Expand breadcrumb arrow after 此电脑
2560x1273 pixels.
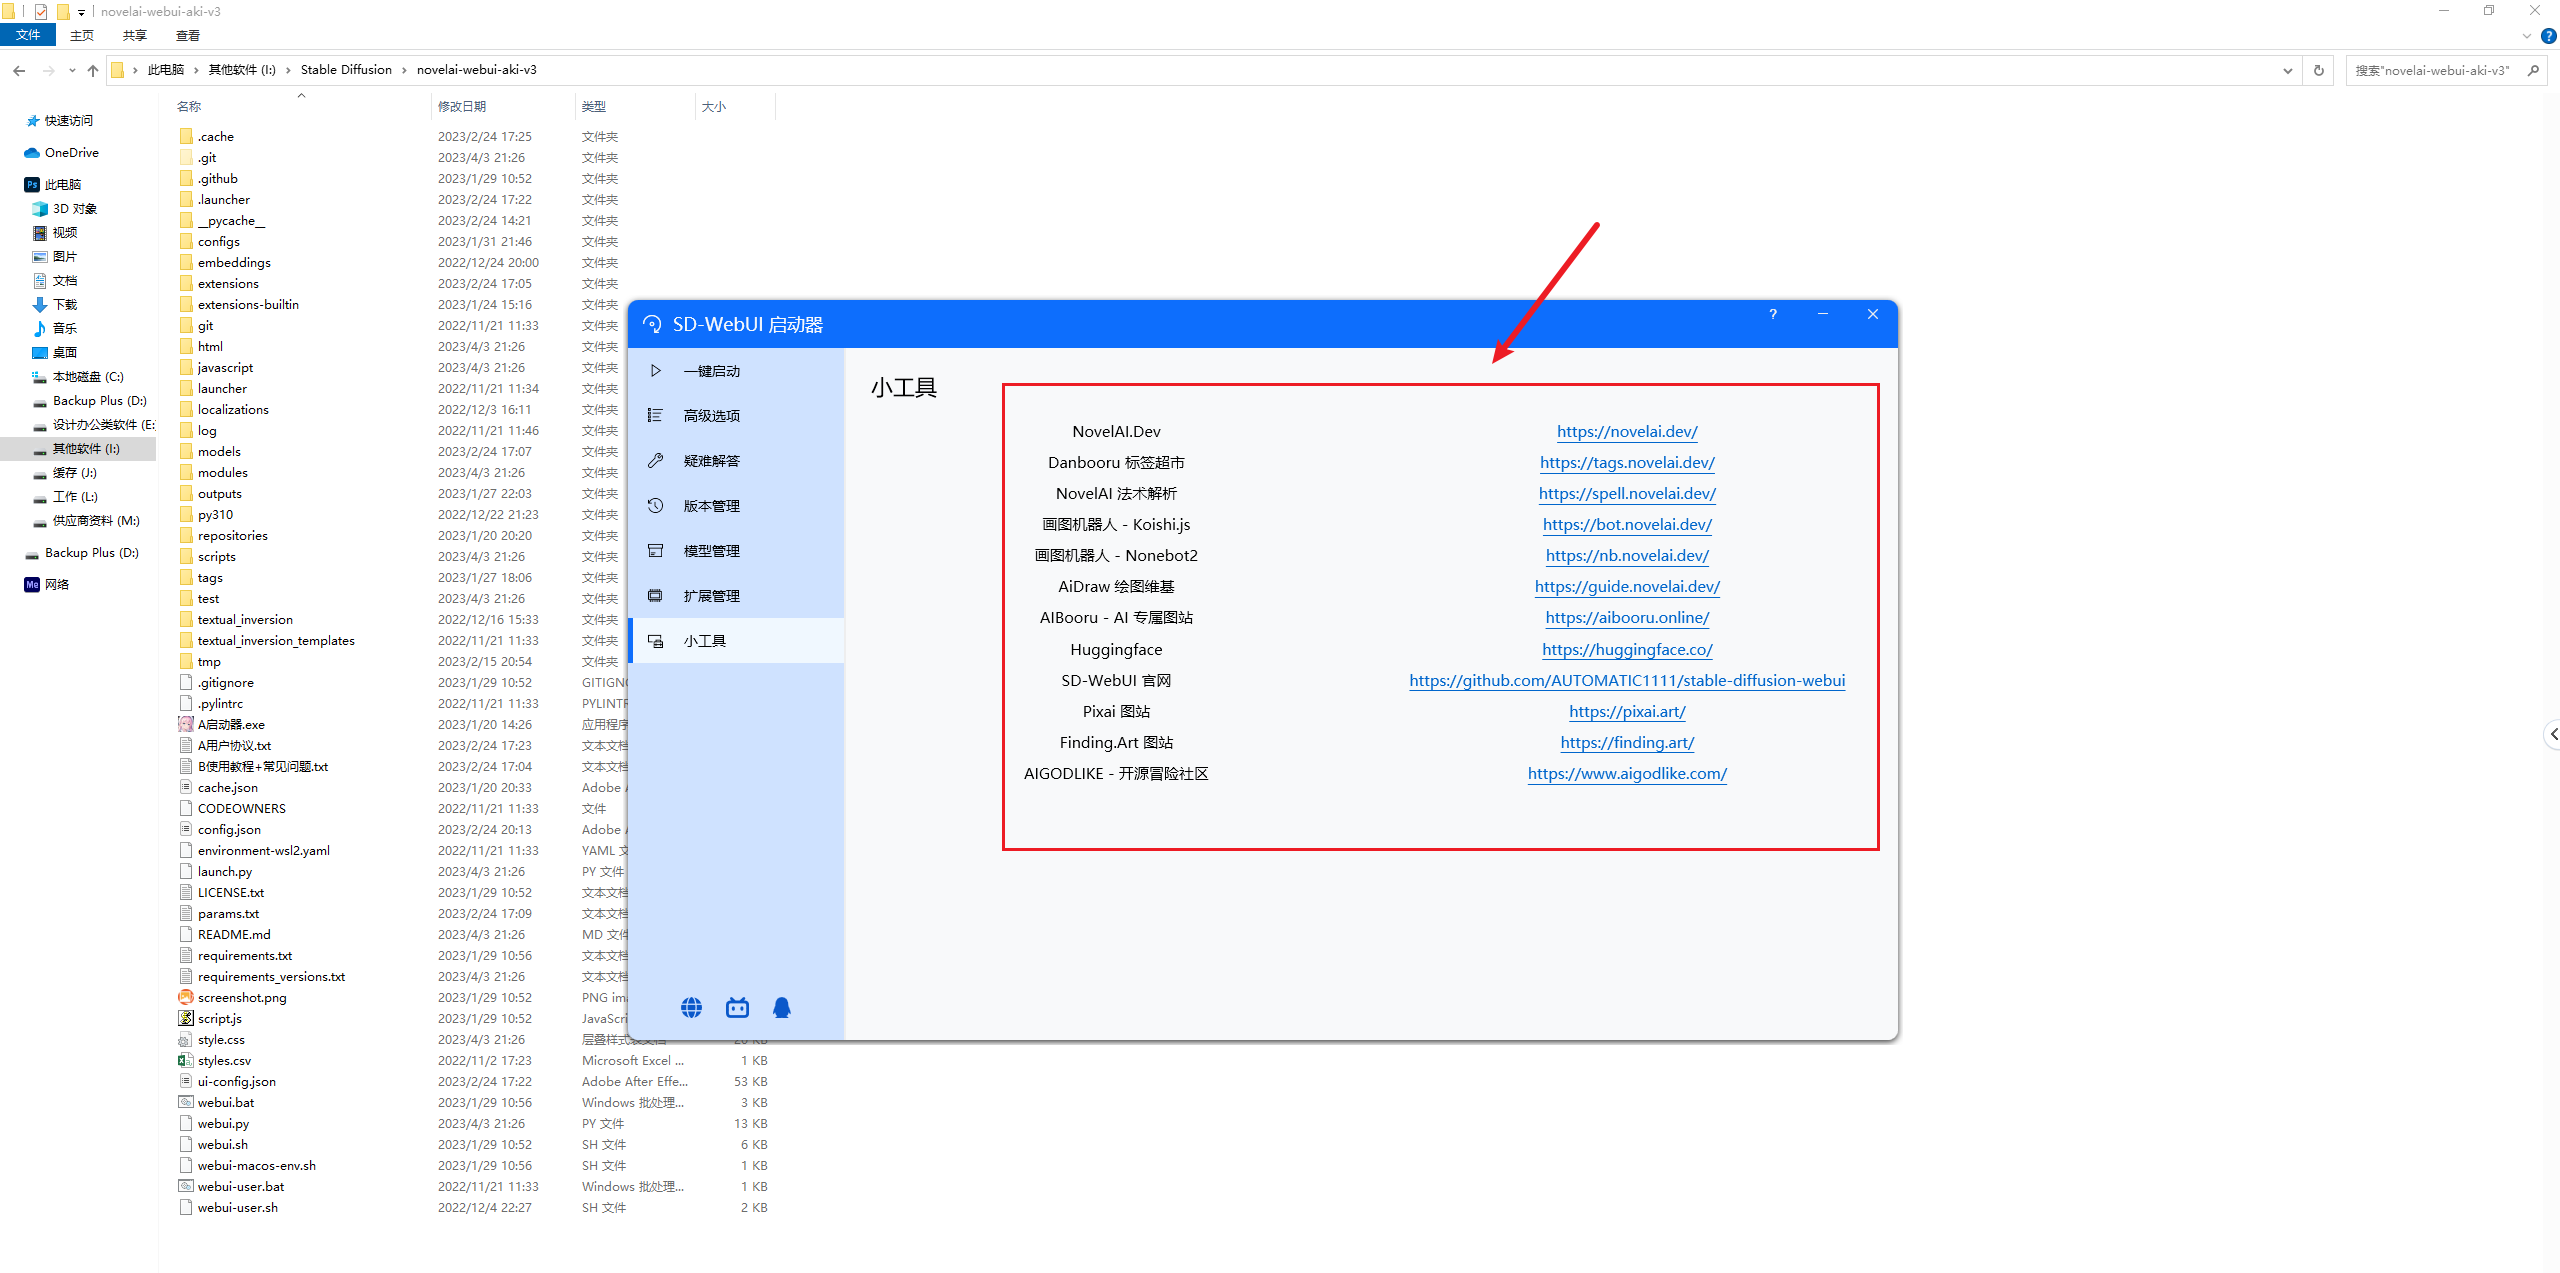pyautogui.click(x=196, y=70)
